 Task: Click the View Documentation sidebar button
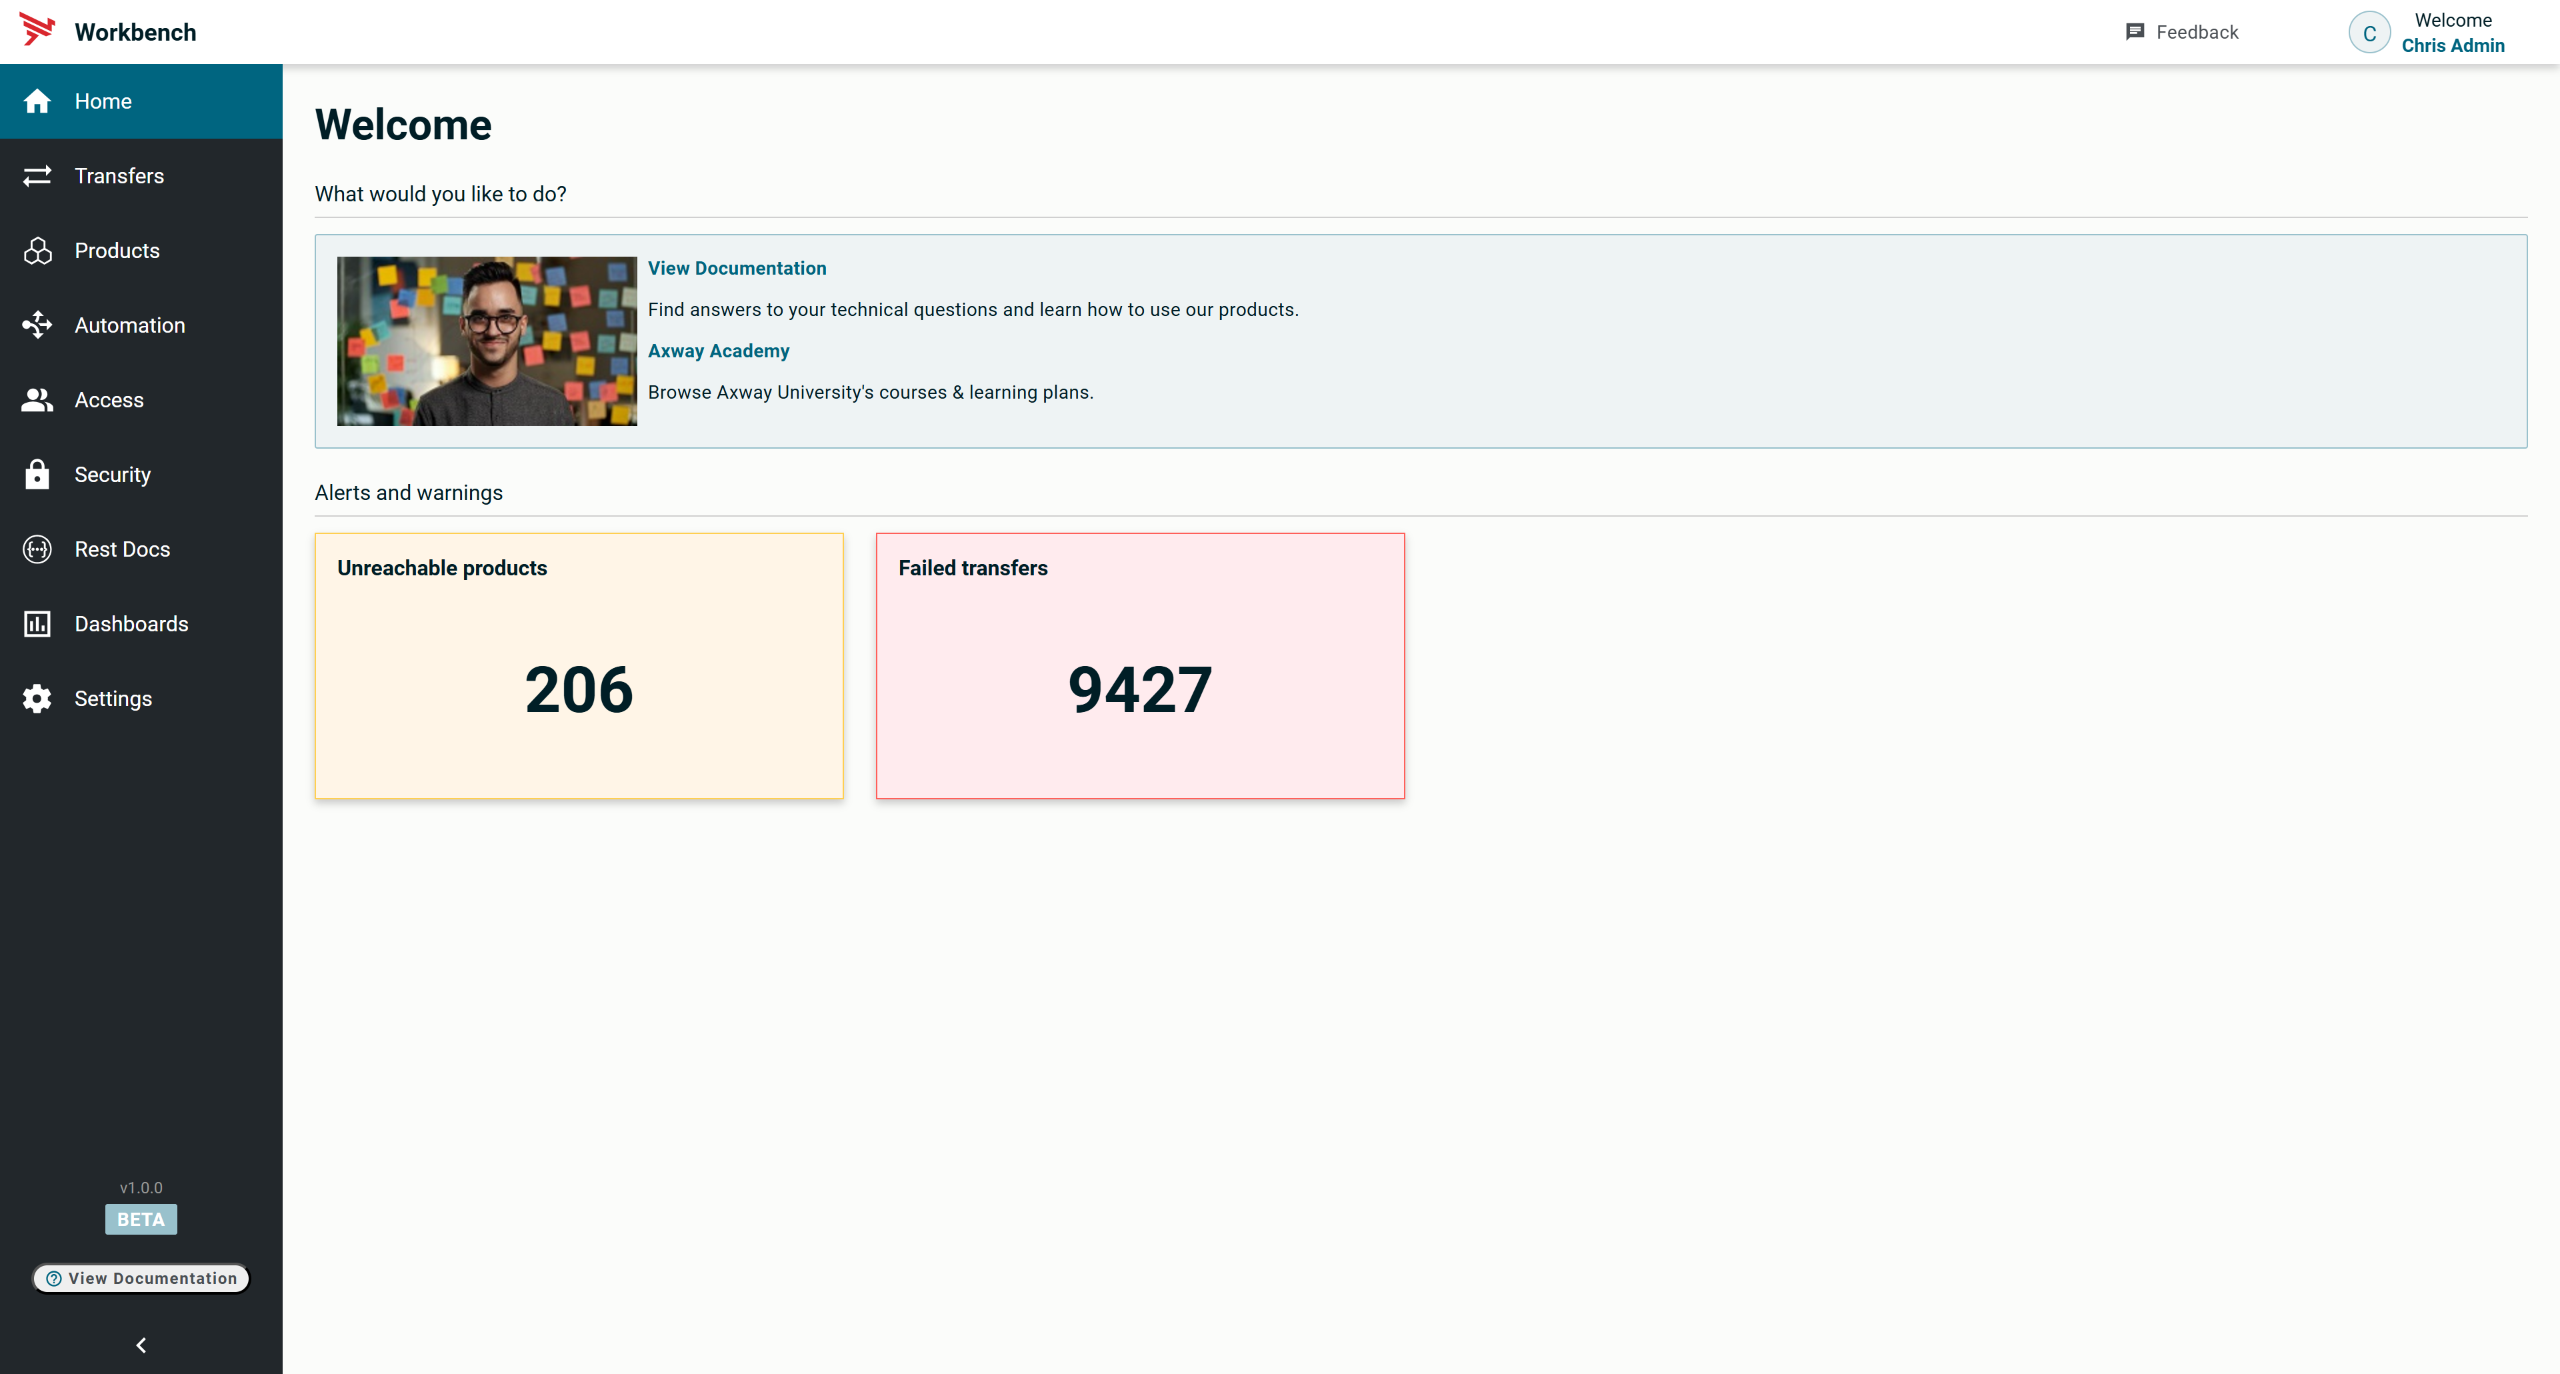click(141, 1278)
